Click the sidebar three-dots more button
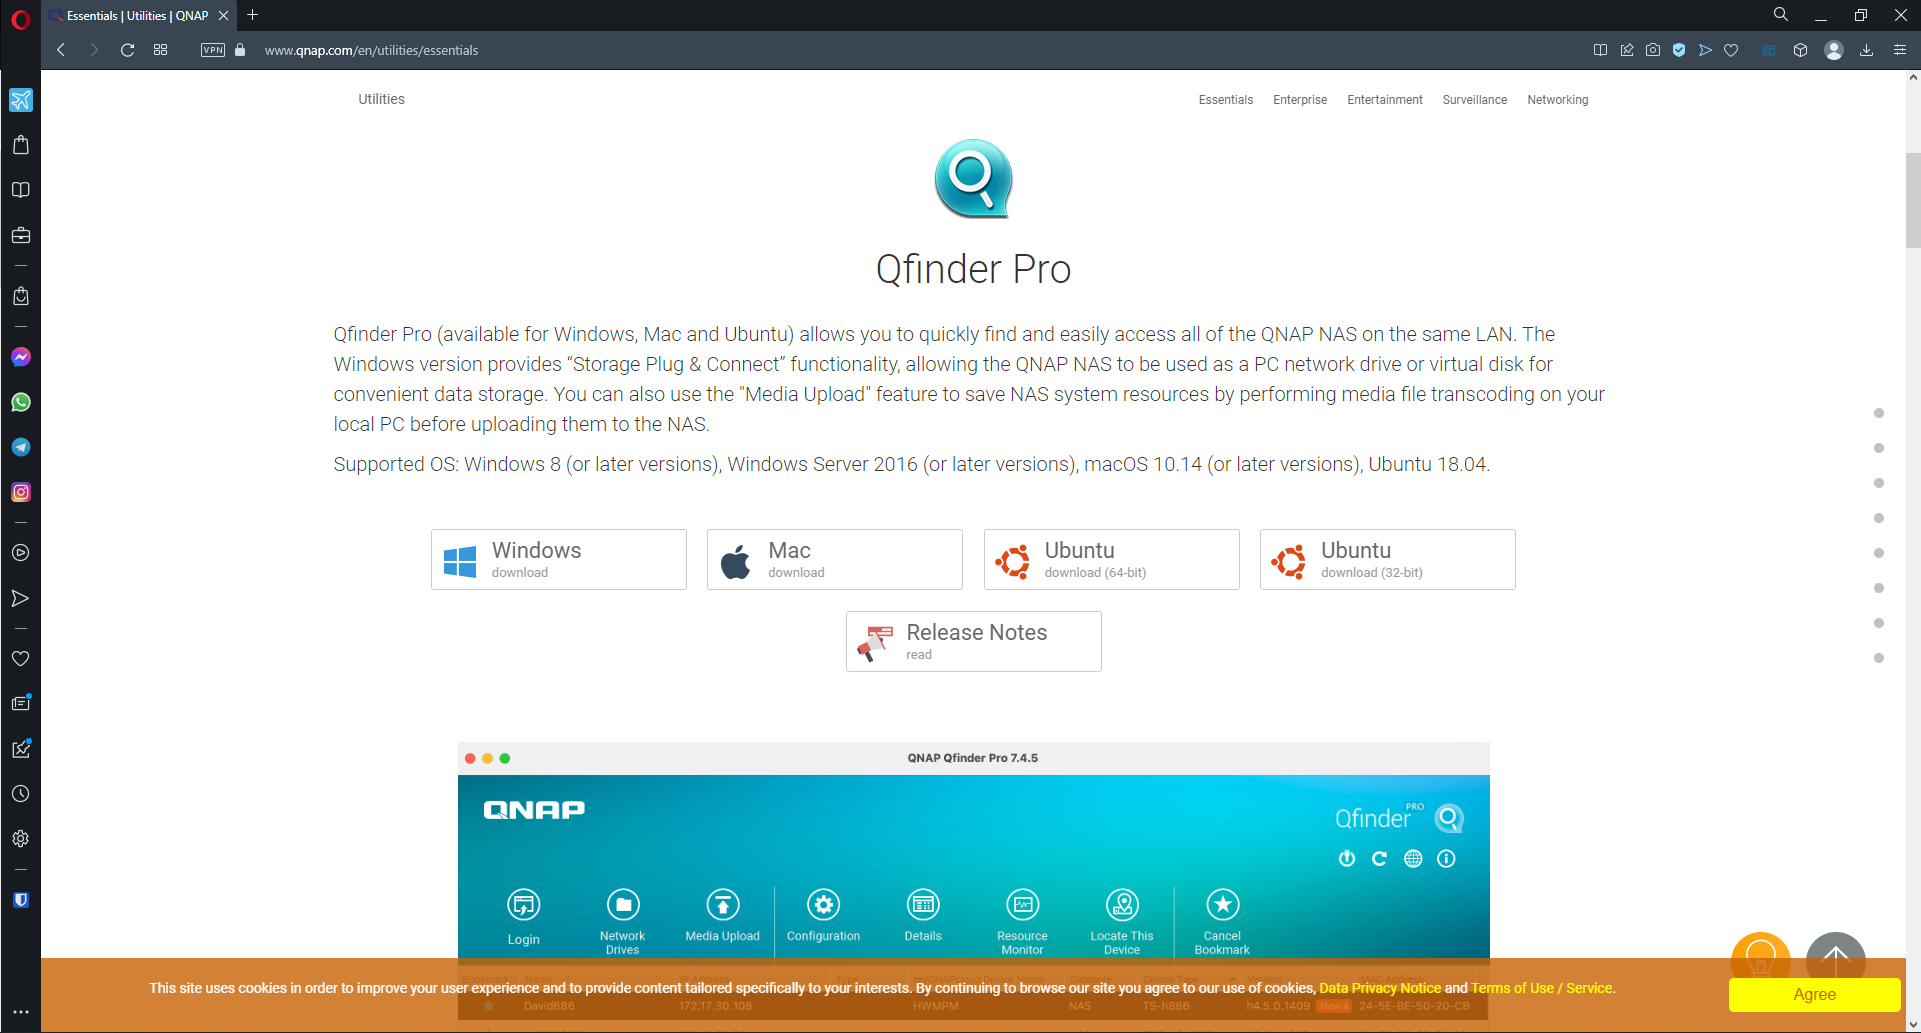This screenshot has height=1033, width=1921. tap(21, 1012)
